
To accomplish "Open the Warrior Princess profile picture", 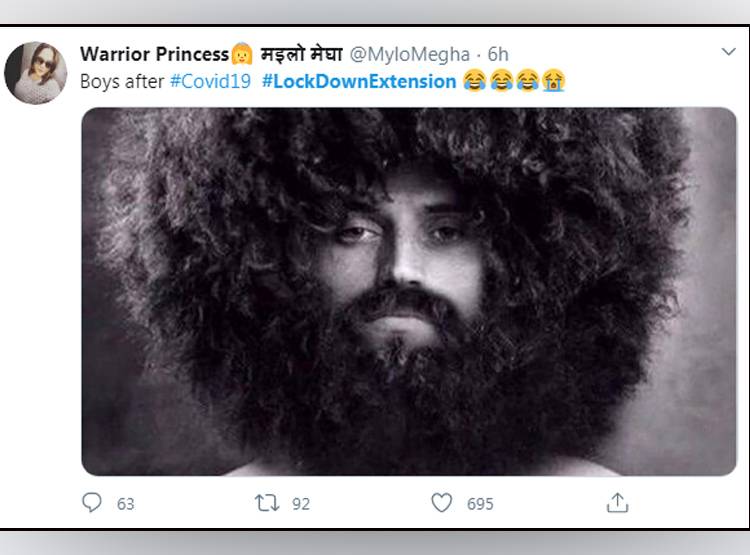I will (x=36, y=73).
